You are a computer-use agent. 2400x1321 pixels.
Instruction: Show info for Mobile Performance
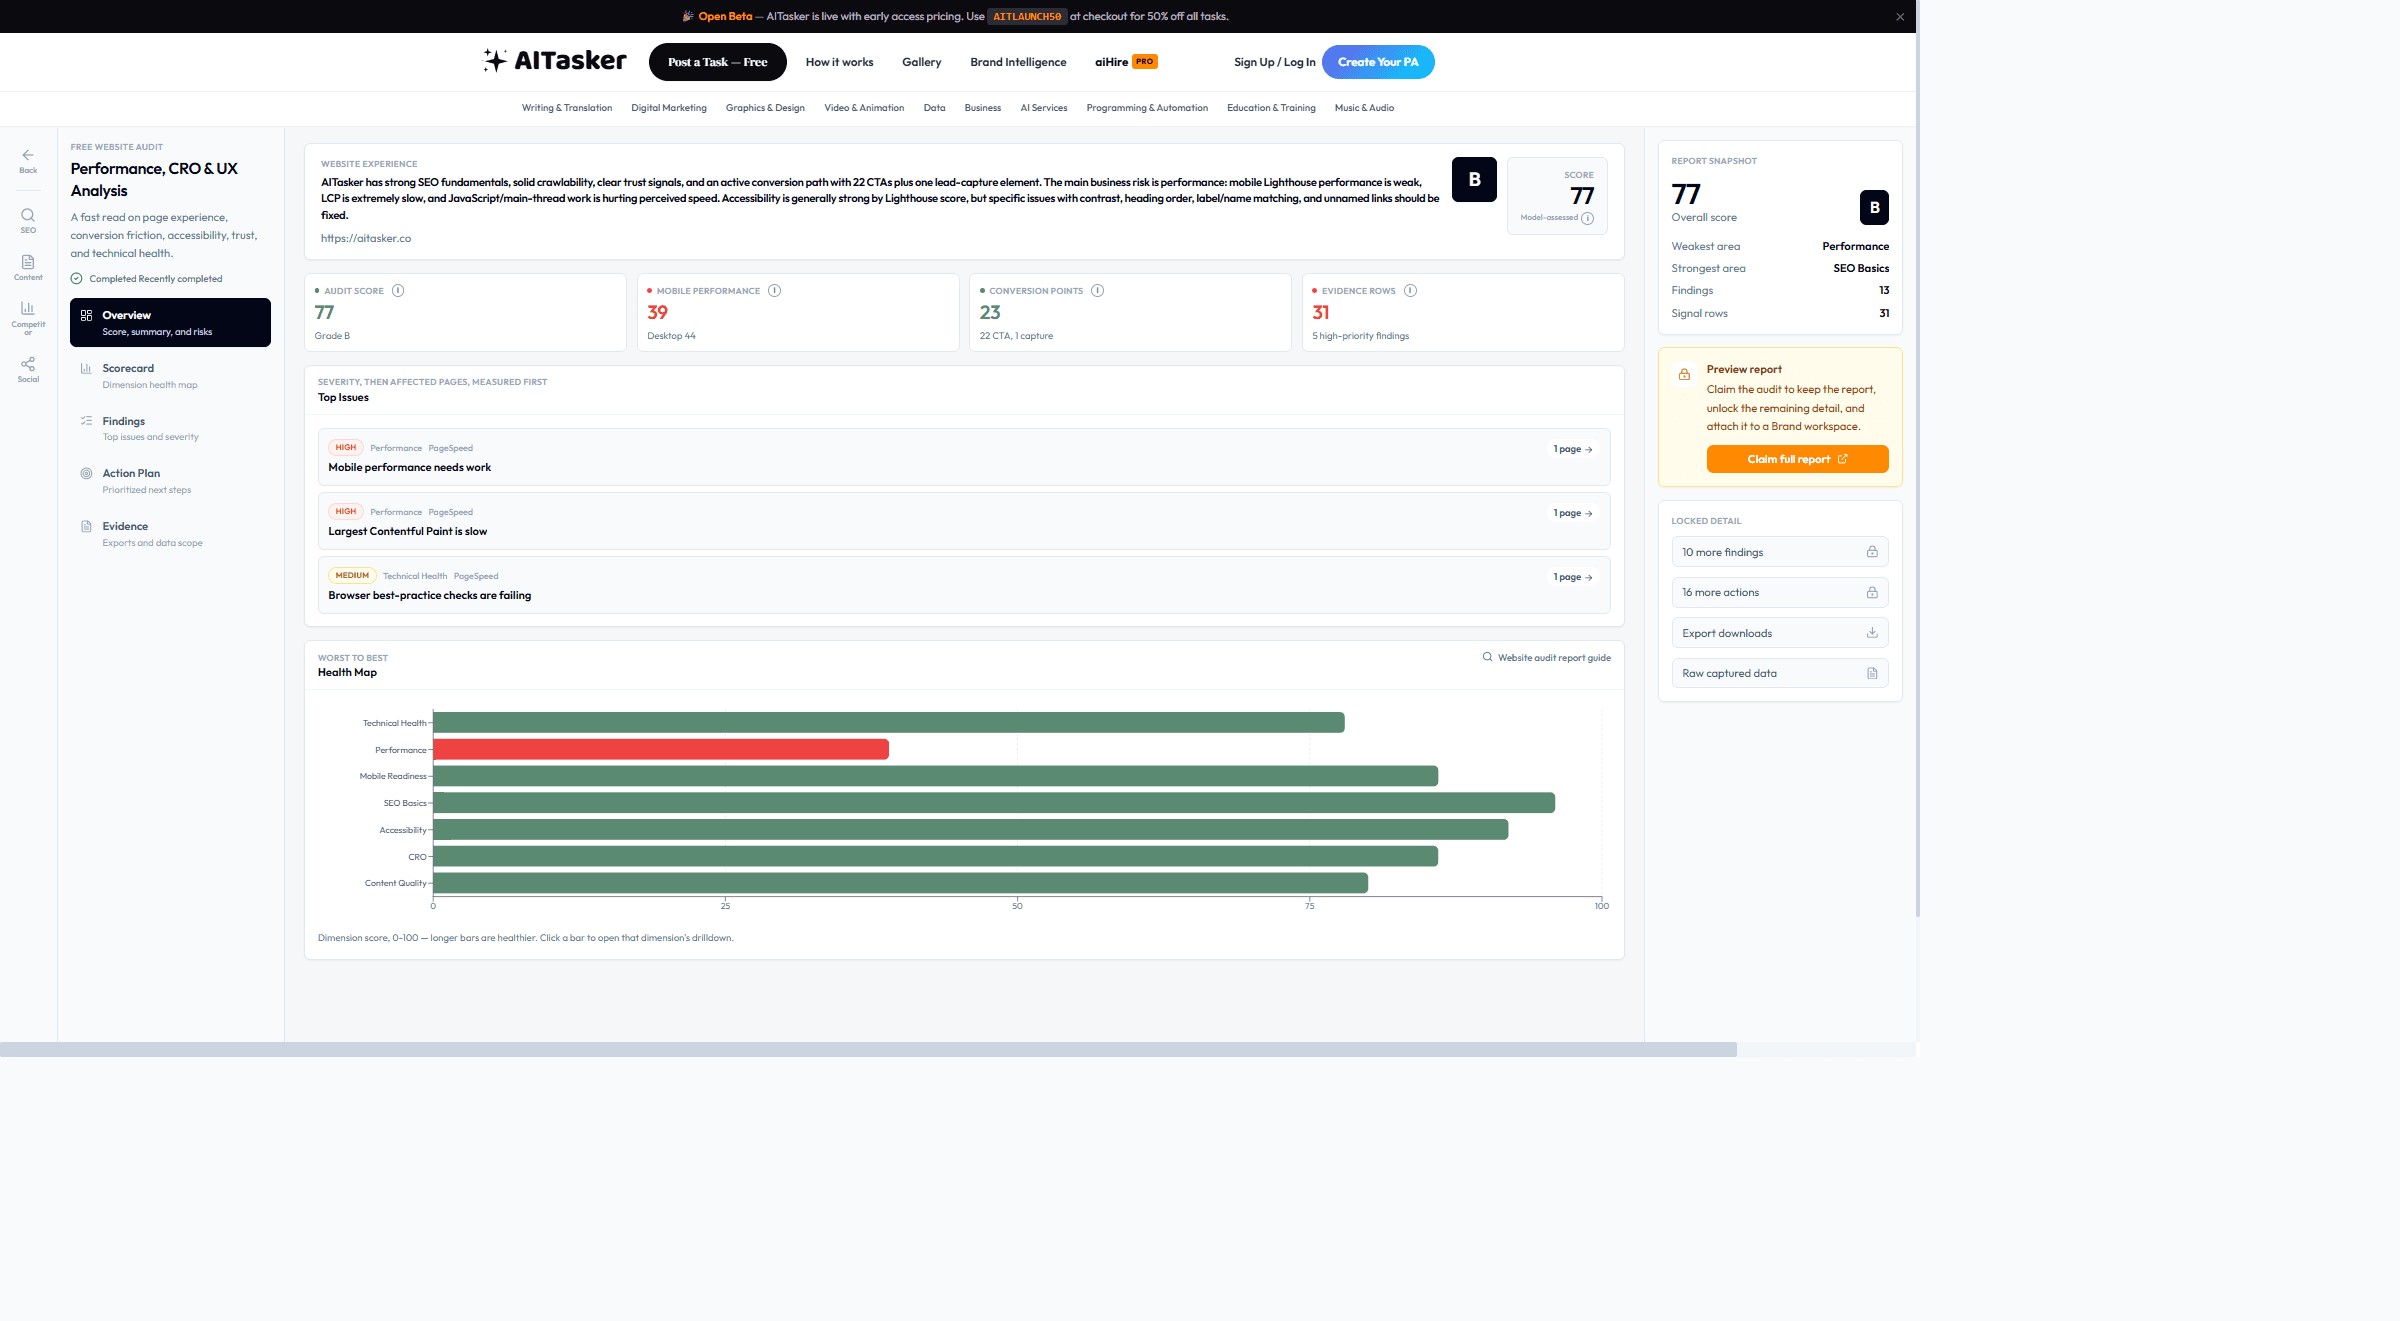(774, 291)
